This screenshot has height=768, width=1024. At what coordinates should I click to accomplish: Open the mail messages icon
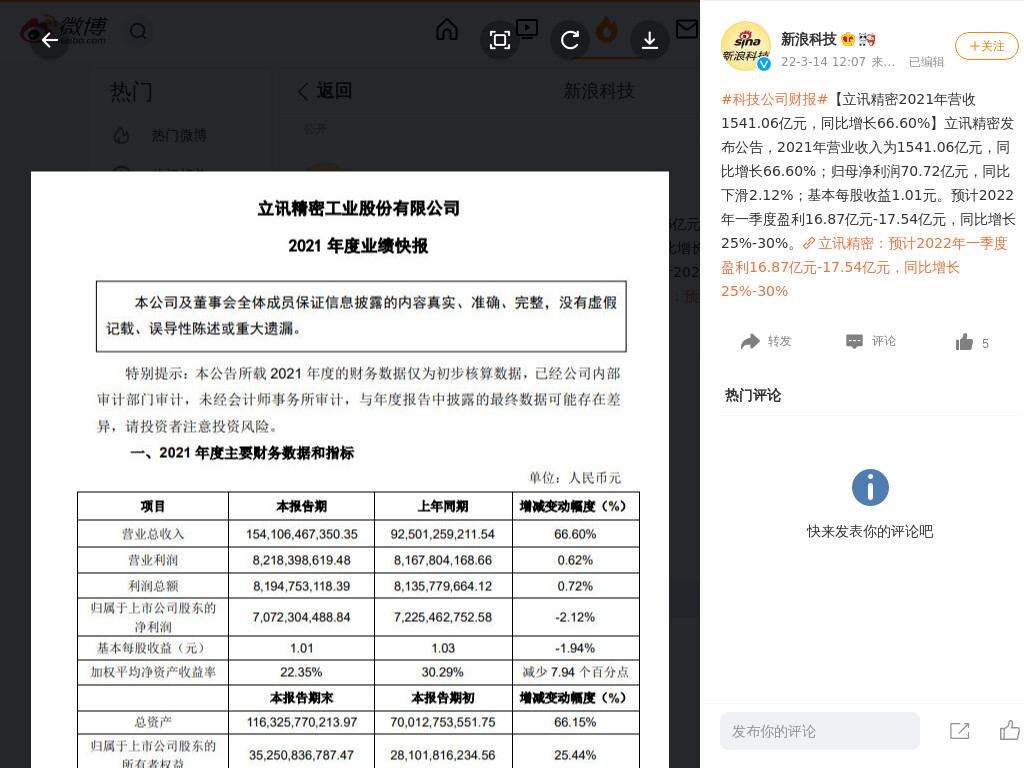click(687, 29)
